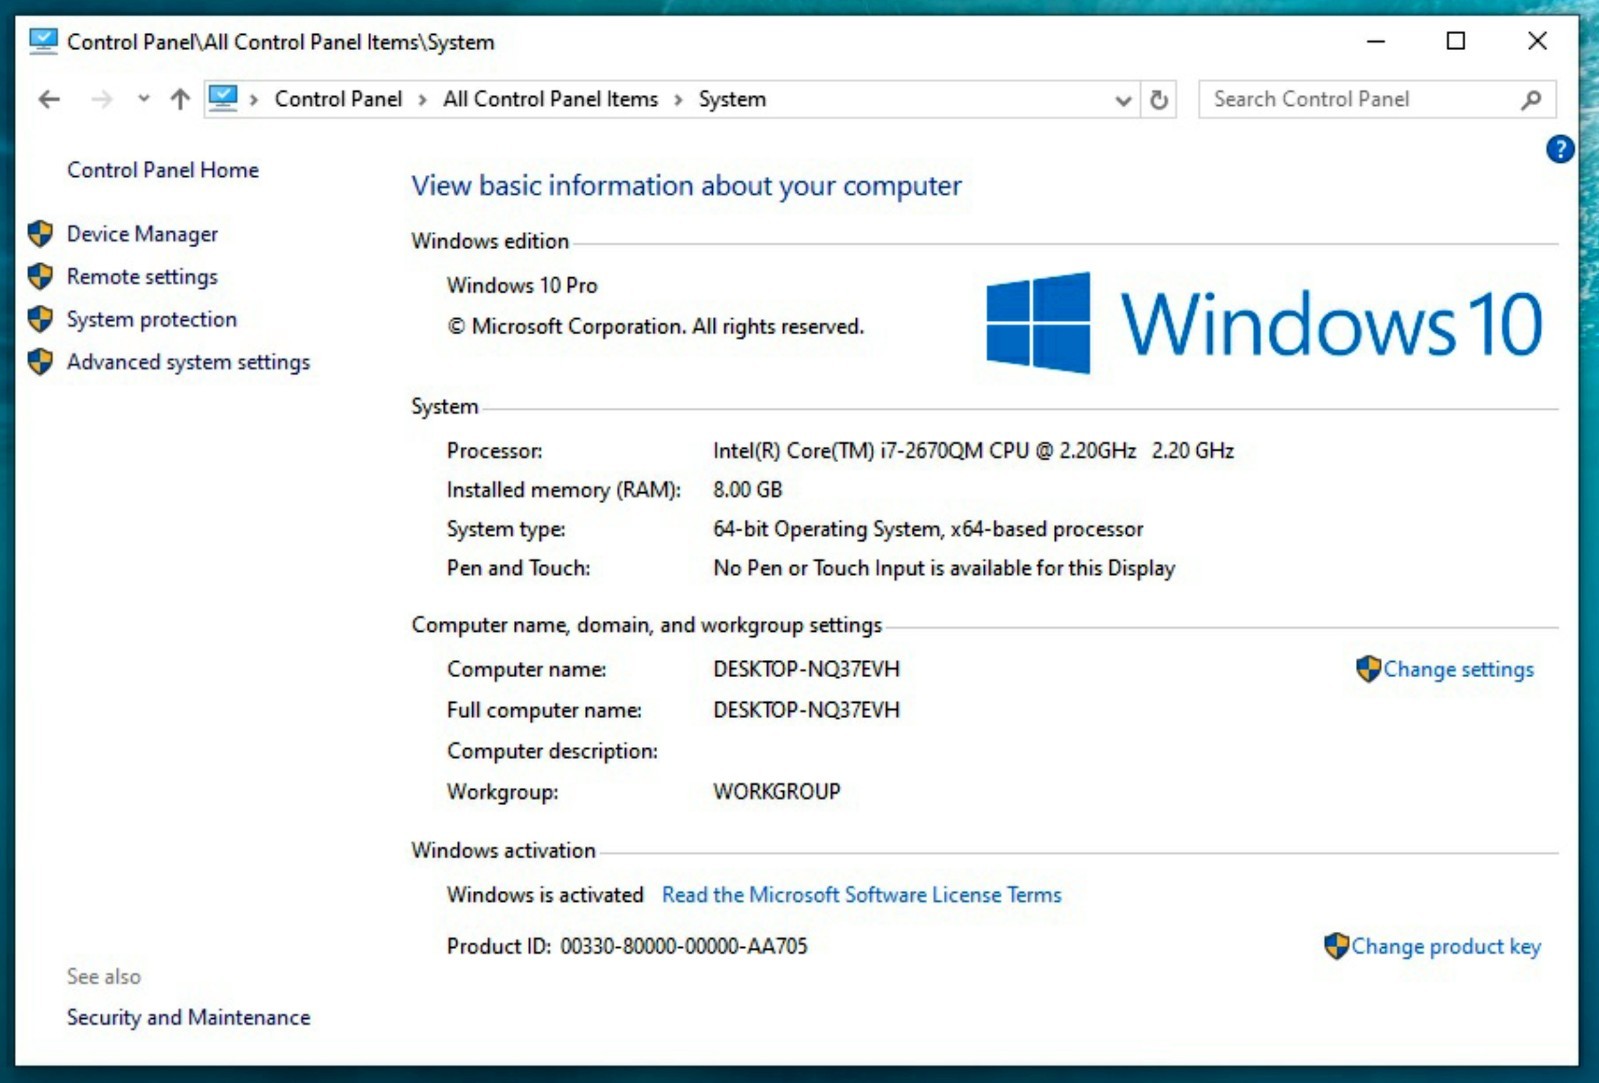Open Device Manager

coord(142,234)
